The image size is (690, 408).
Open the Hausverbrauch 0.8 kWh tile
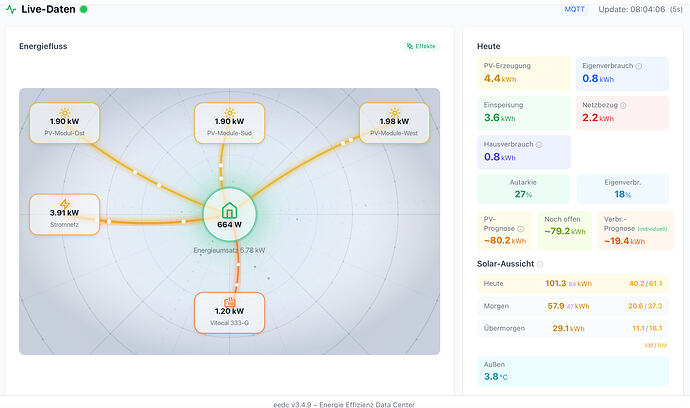pyautogui.click(x=524, y=152)
